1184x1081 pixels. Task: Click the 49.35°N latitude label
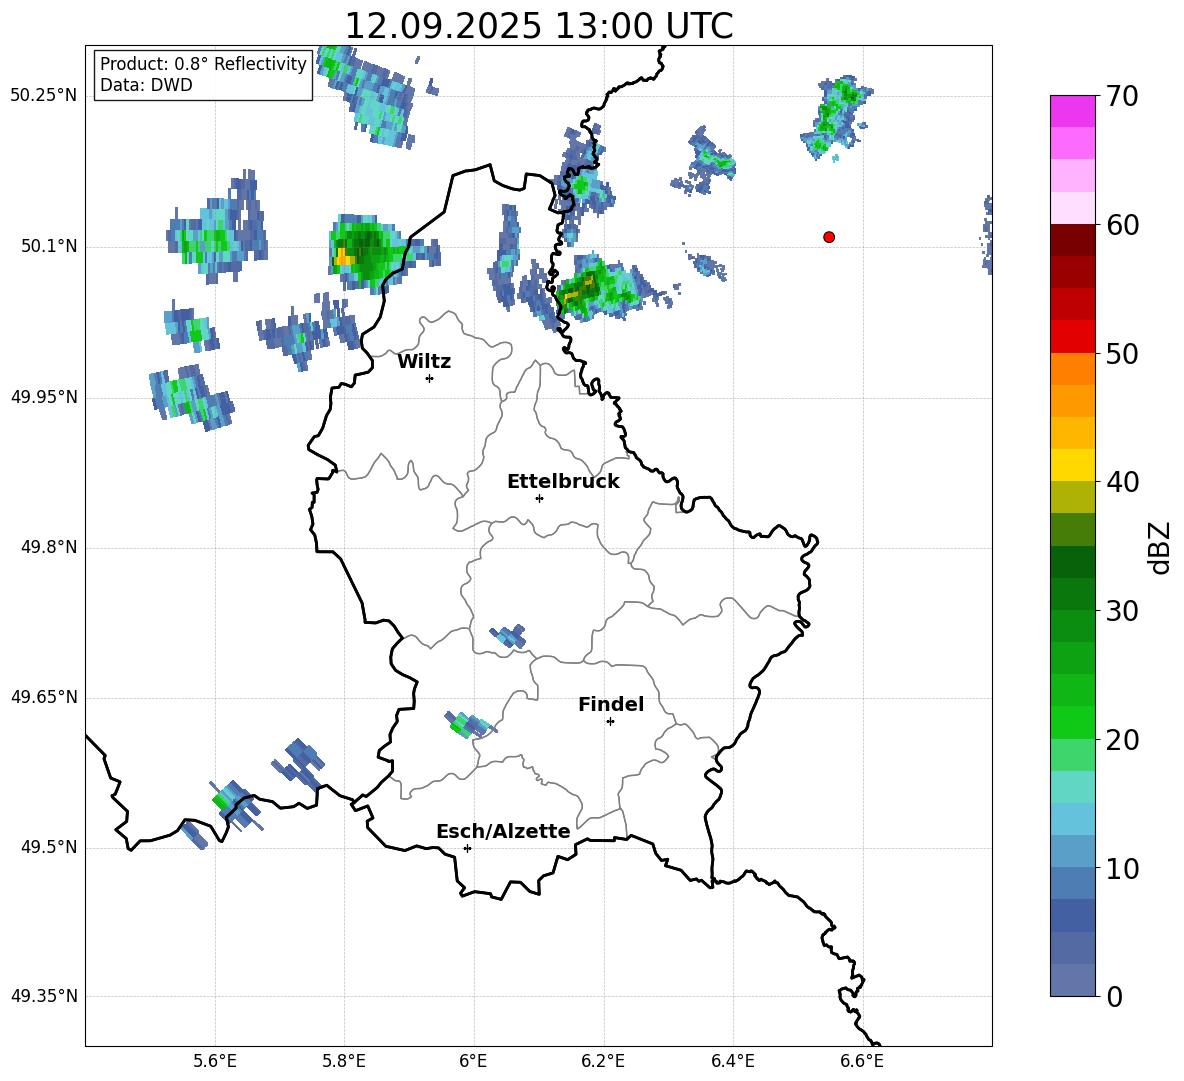pyautogui.click(x=44, y=996)
